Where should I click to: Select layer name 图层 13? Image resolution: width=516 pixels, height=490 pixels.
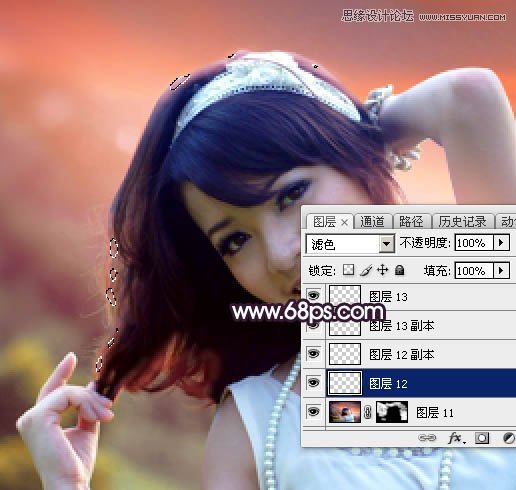click(388, 296)
